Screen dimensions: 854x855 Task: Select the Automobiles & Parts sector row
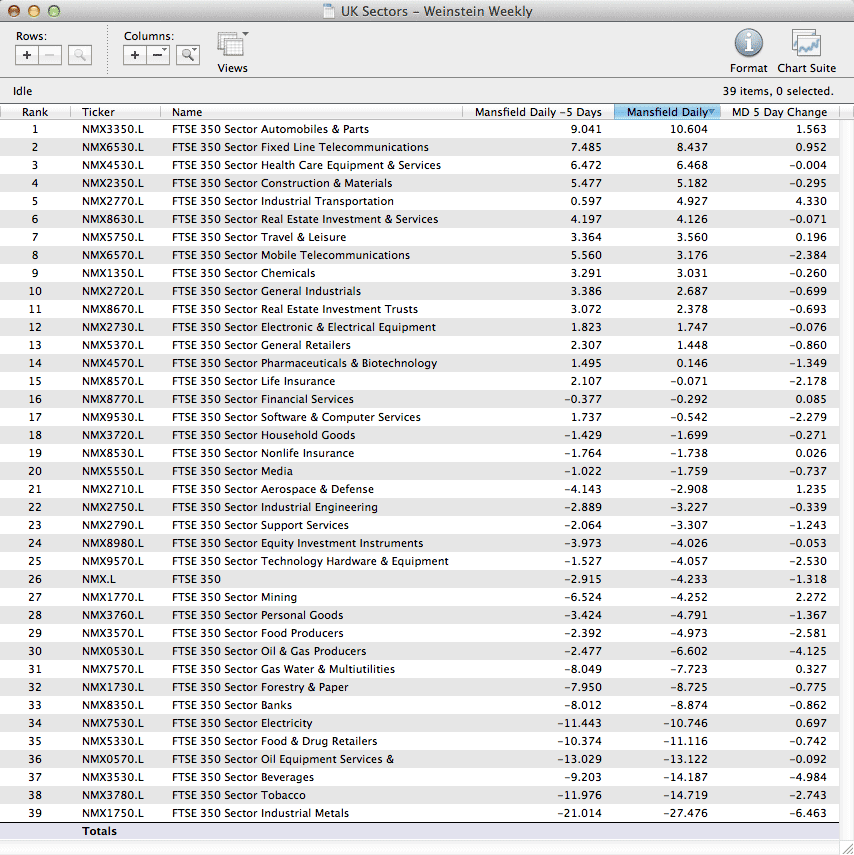(x=270, y=129)
